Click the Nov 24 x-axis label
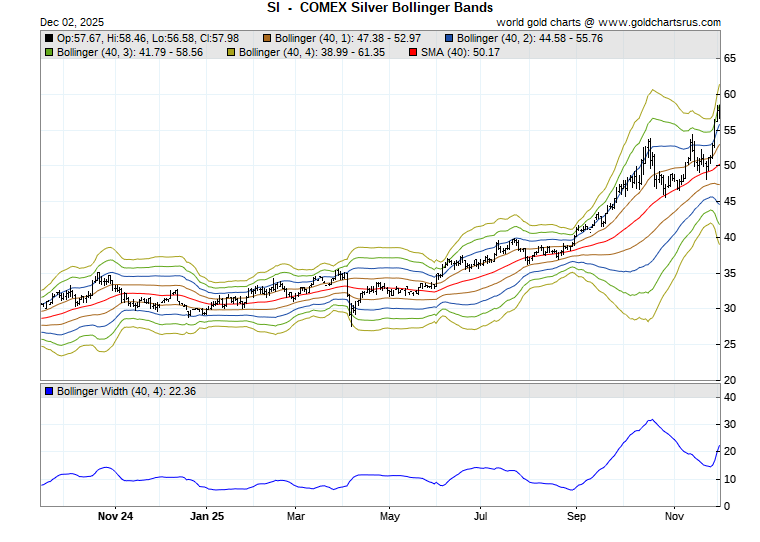Image resolution: width=760 pixels, height=542 pixels. tap(116, 517)
